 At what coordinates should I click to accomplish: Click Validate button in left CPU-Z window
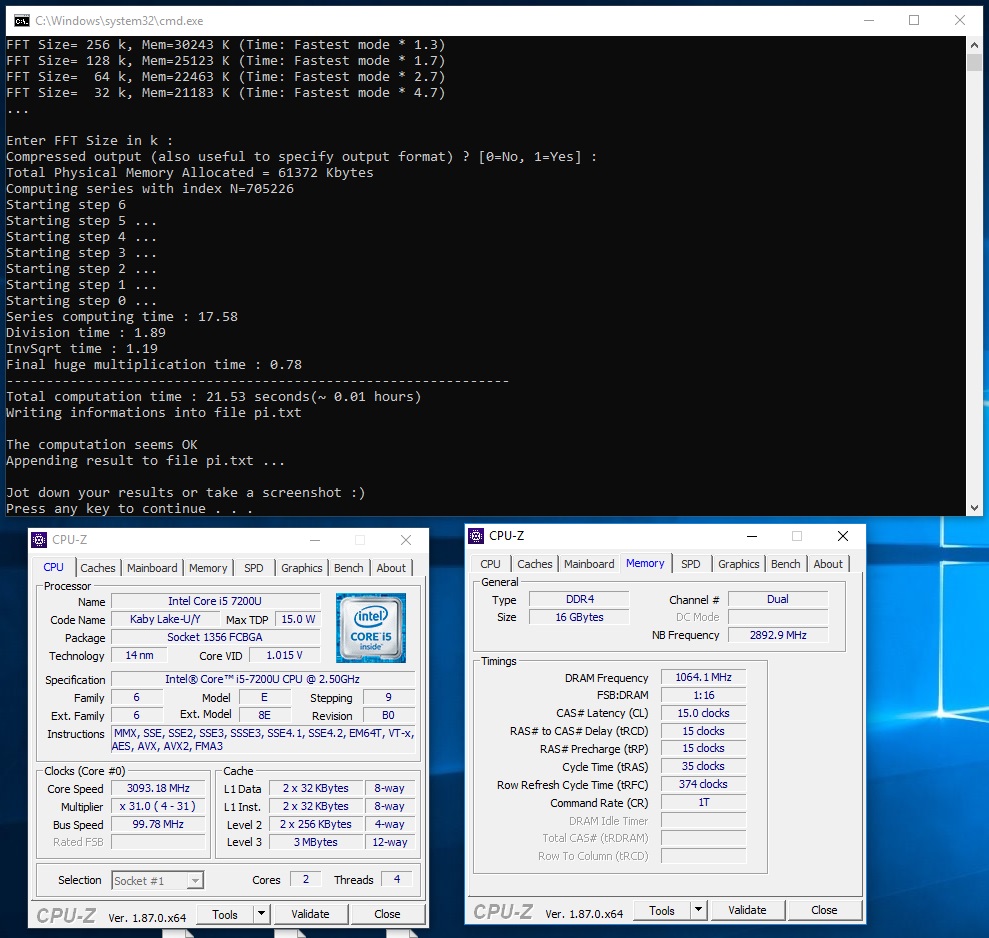click(310, 914)
